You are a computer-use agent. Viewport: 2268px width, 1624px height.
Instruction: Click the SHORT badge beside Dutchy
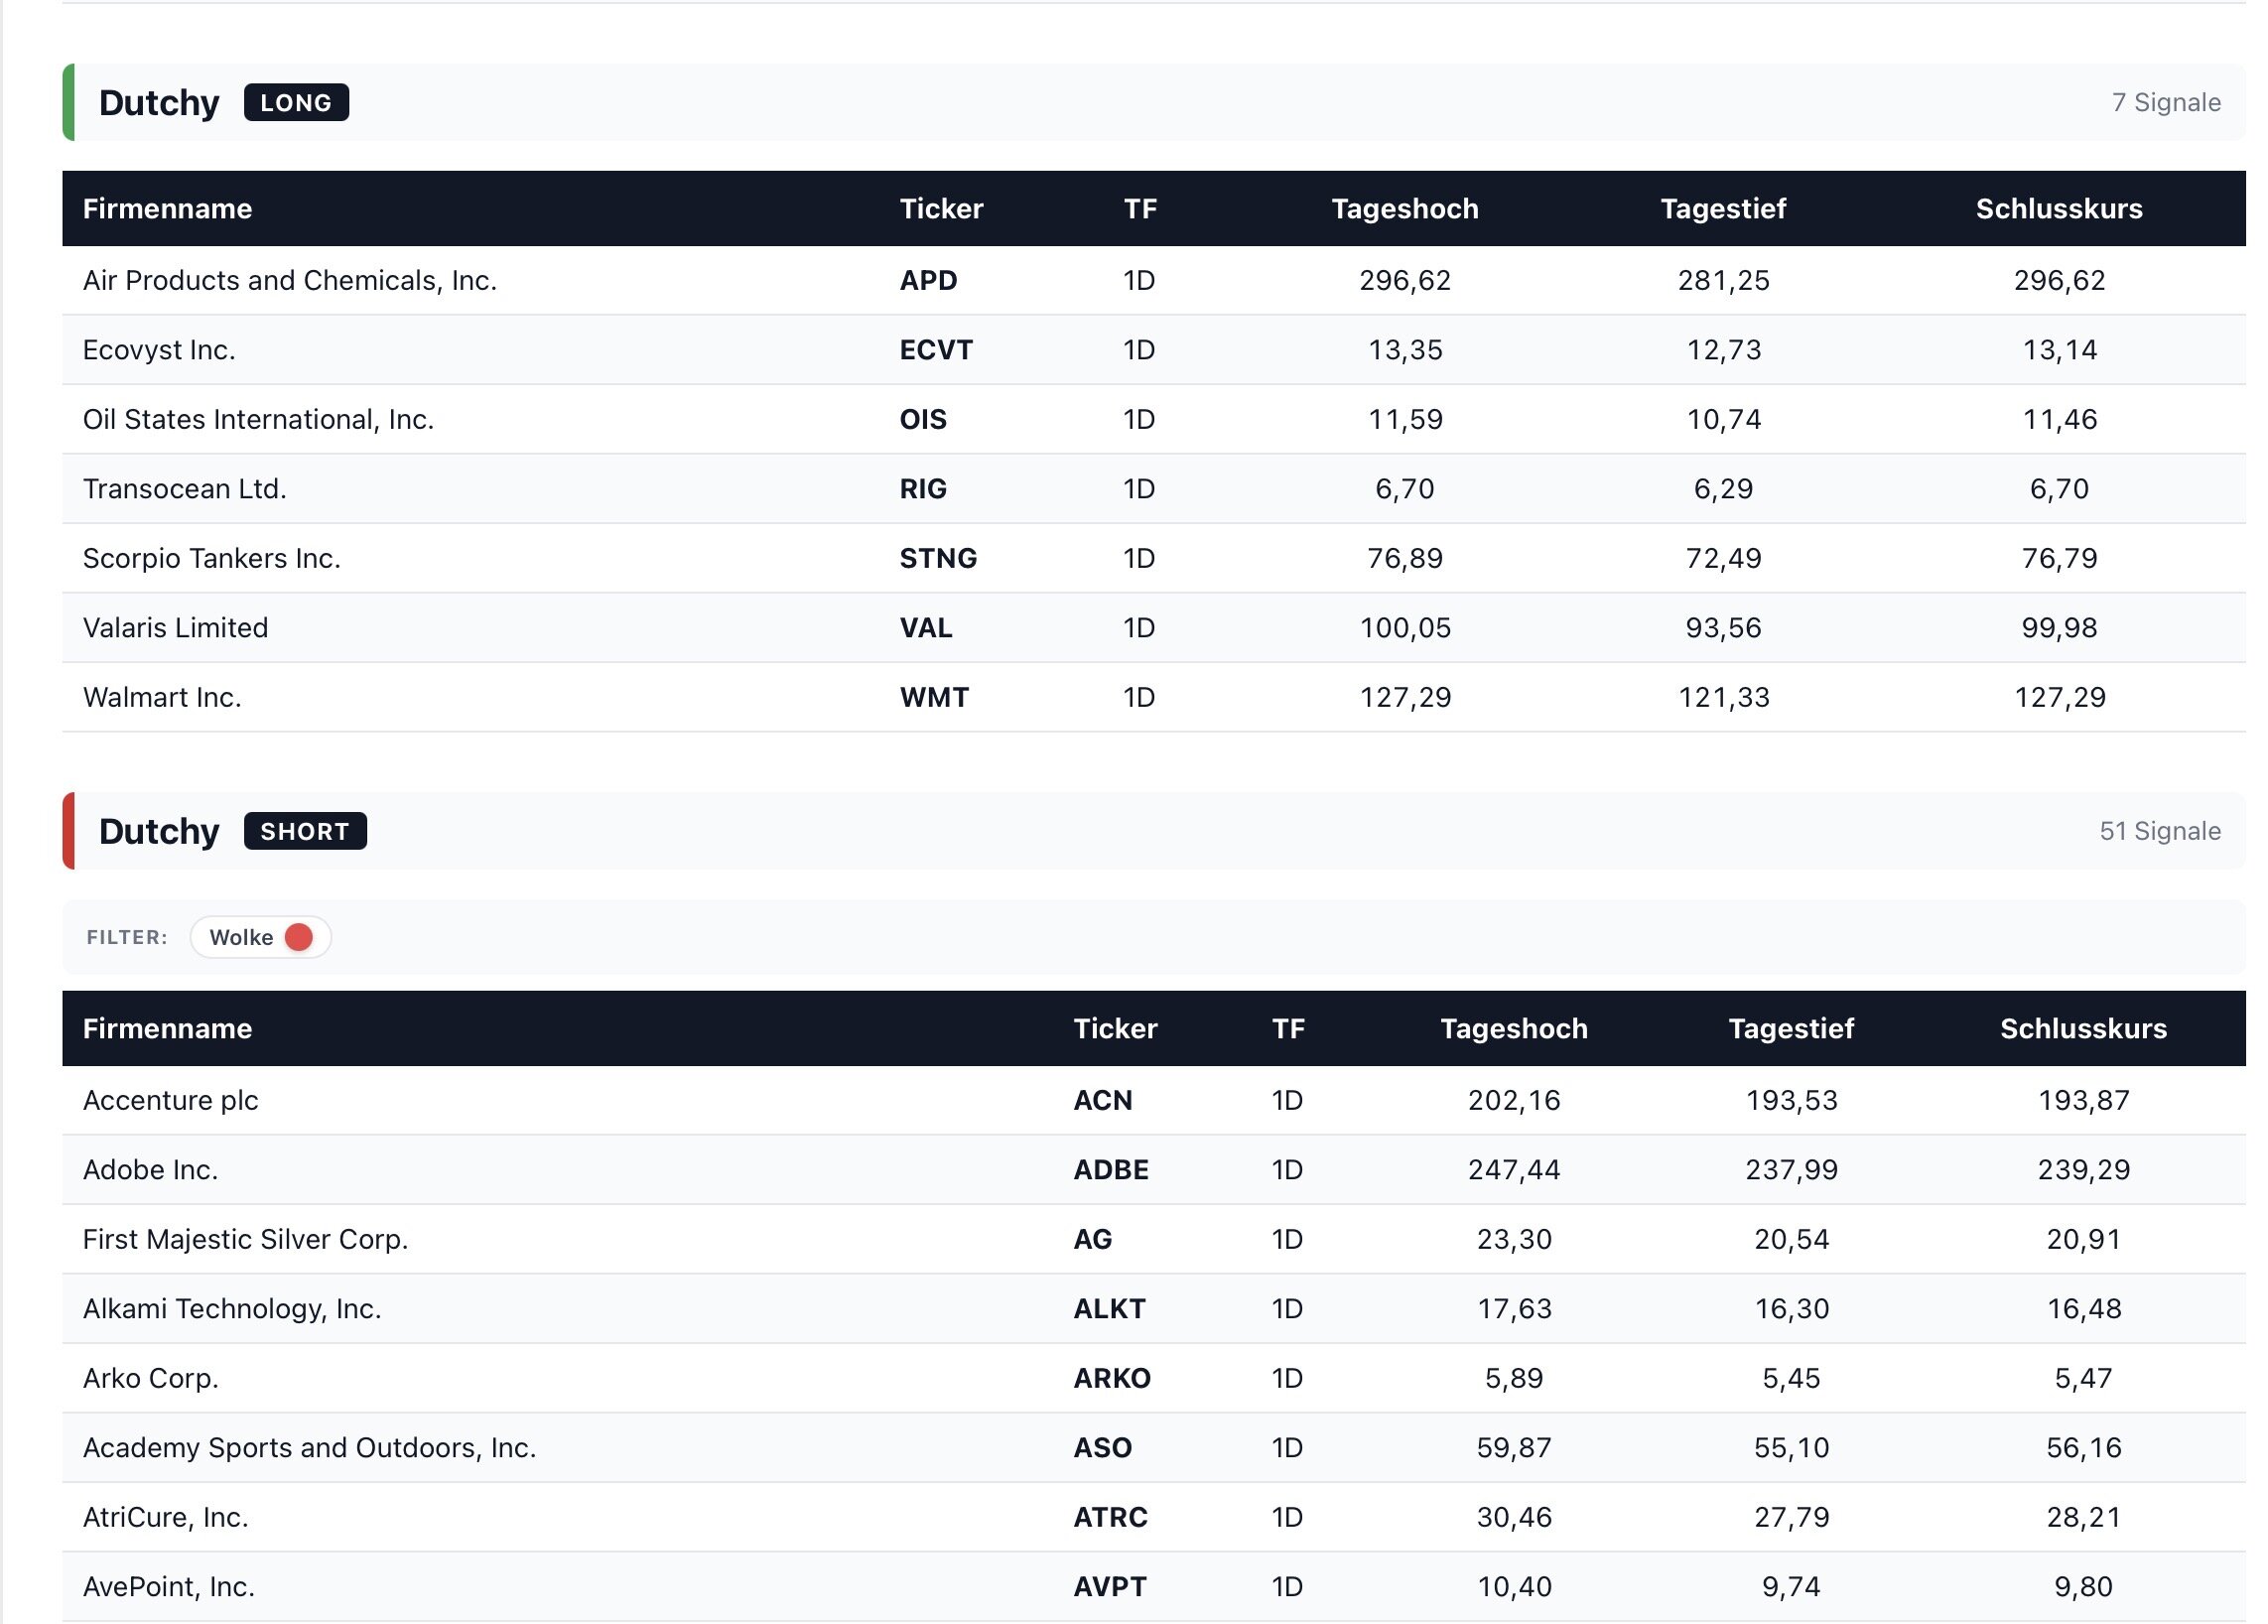pyautogui.click(x=305, y=831)
